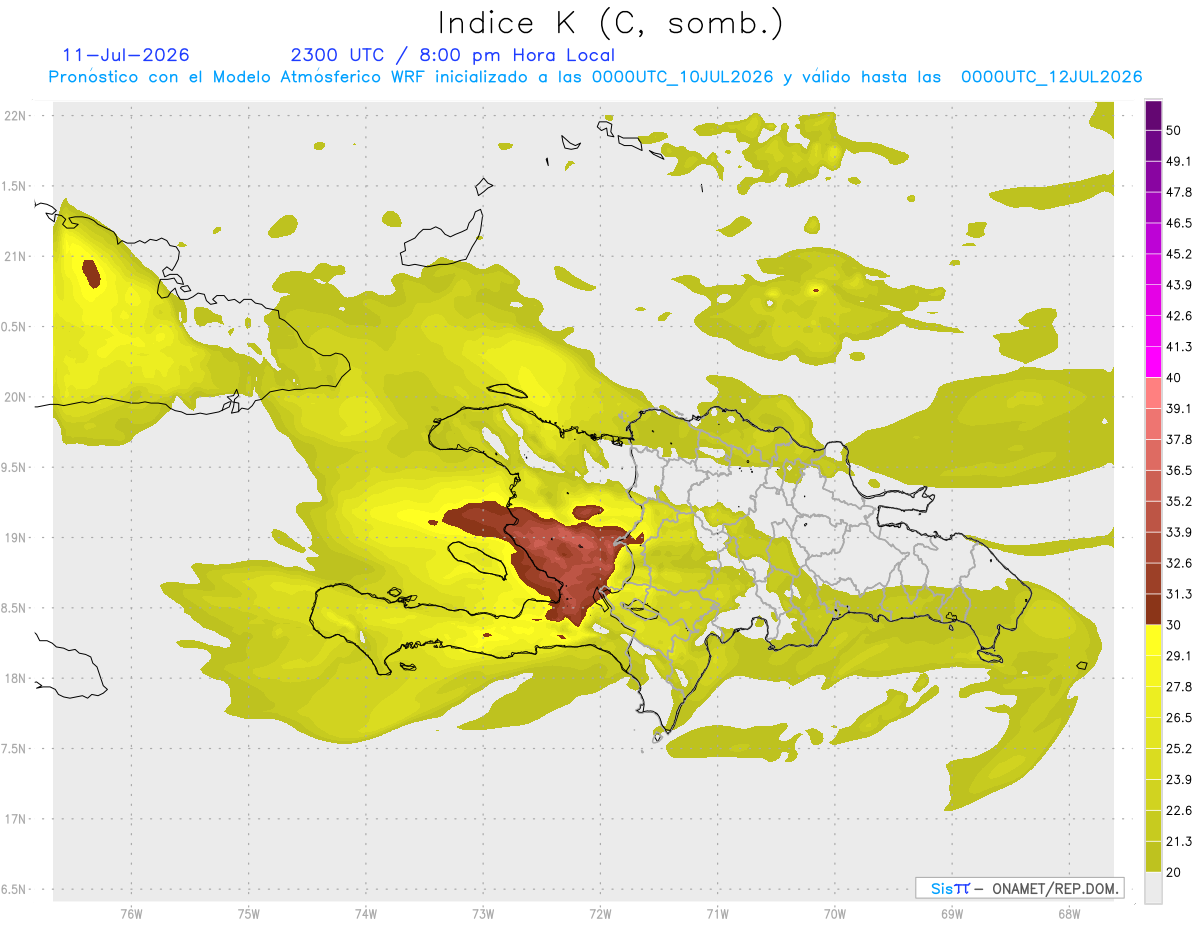Click the title "Indice K (C, somb.)"
Screen dimensions: 1200x927
click(x=611, y=23)
